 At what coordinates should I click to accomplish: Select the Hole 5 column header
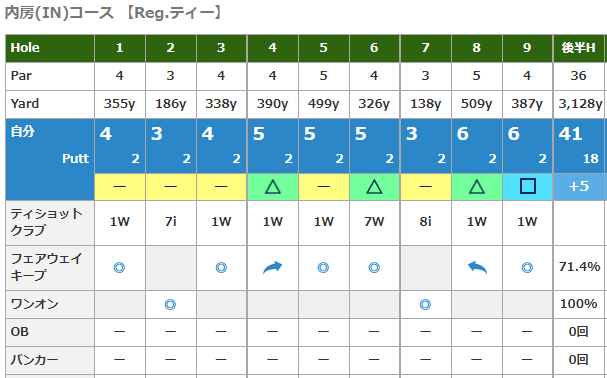[324, 48]
